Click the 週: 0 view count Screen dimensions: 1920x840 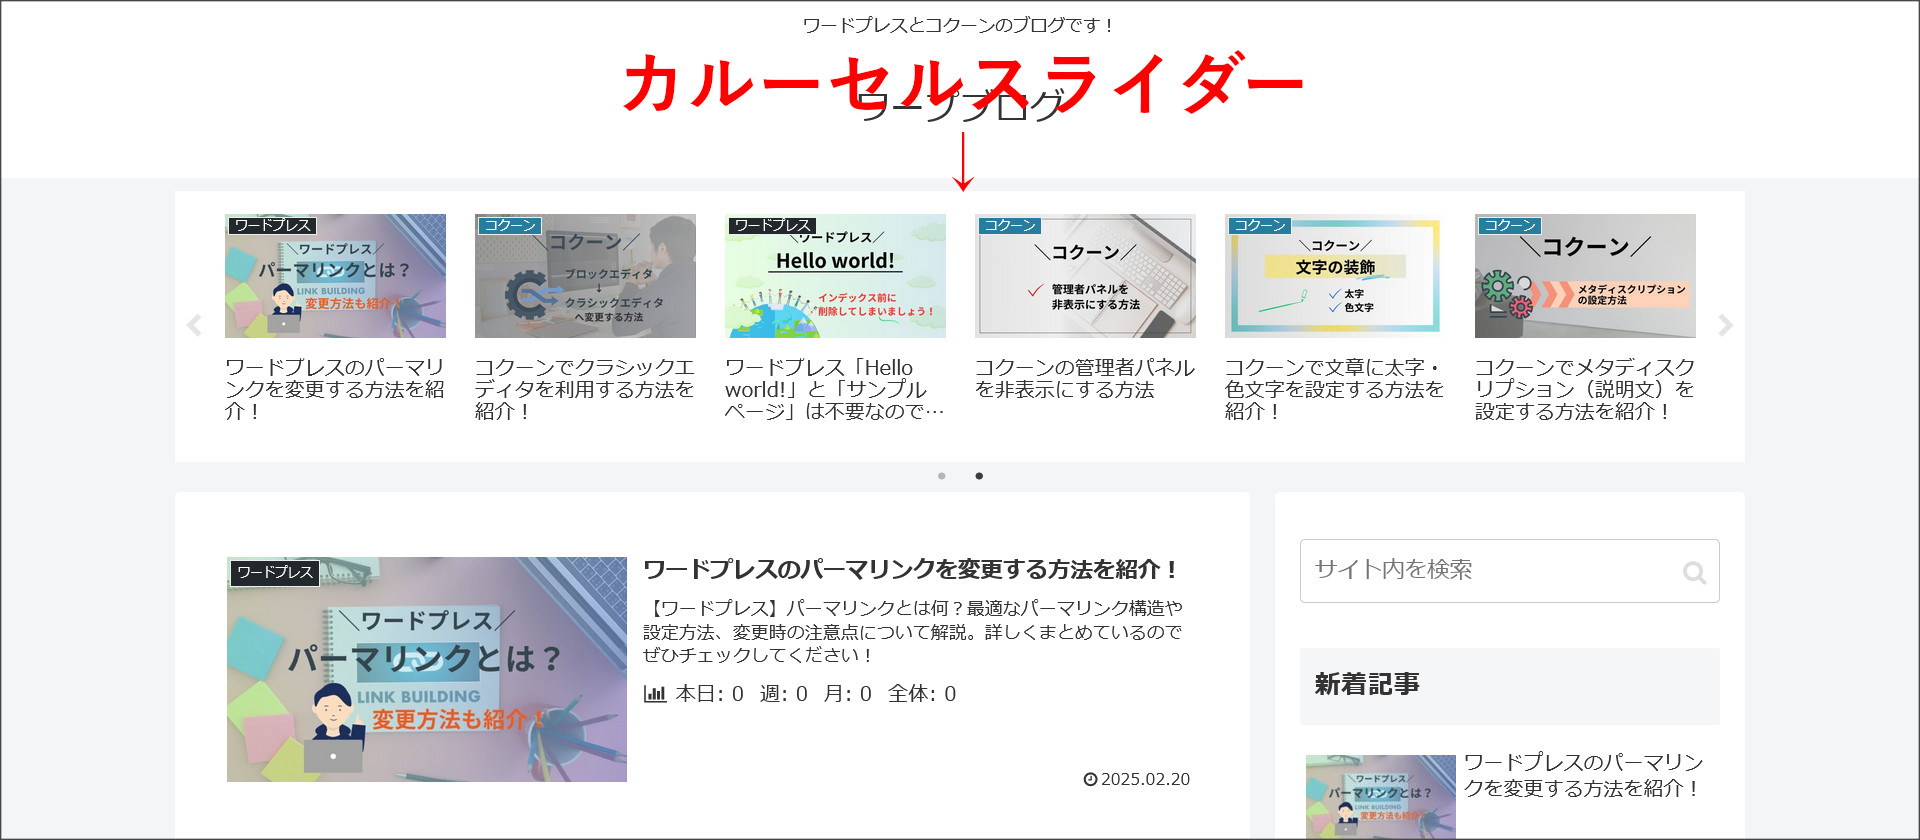tap(783, 693)
